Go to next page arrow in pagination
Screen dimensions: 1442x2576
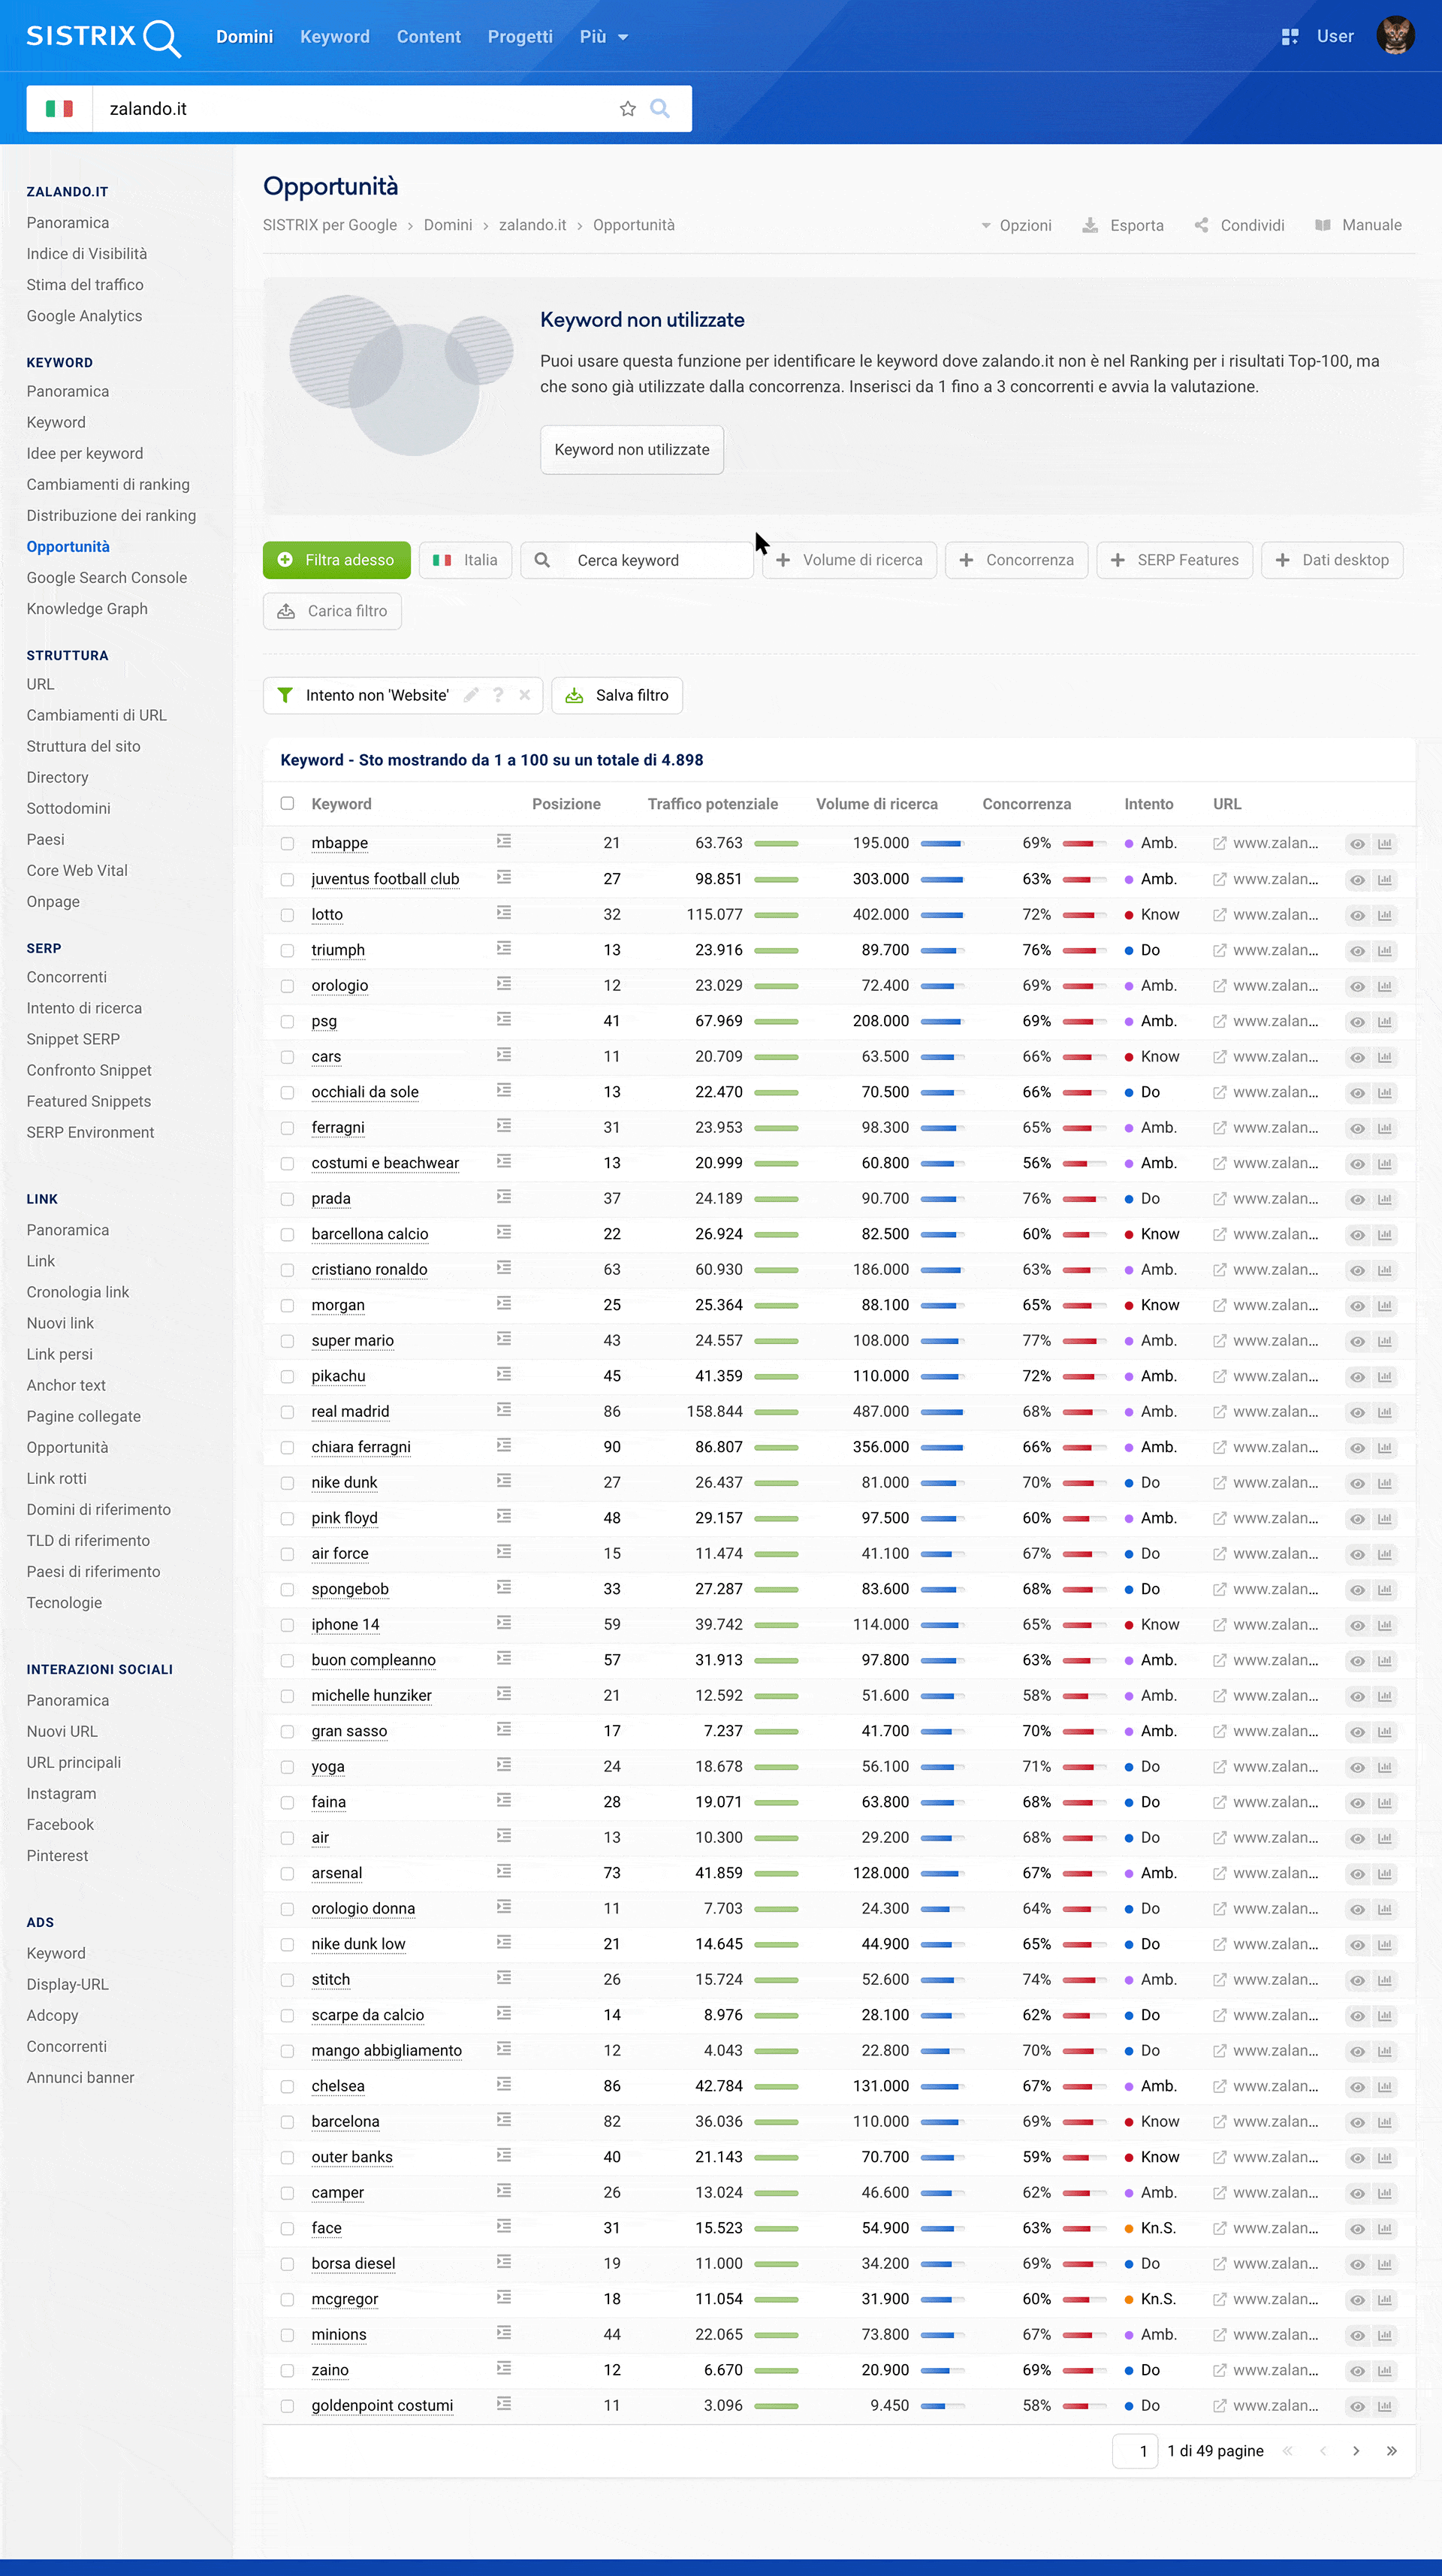1356,2450
